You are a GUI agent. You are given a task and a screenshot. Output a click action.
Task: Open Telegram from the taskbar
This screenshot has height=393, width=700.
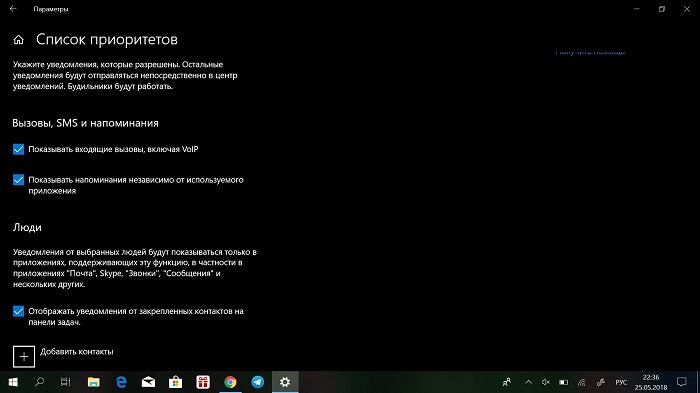(x=258, y=382)
